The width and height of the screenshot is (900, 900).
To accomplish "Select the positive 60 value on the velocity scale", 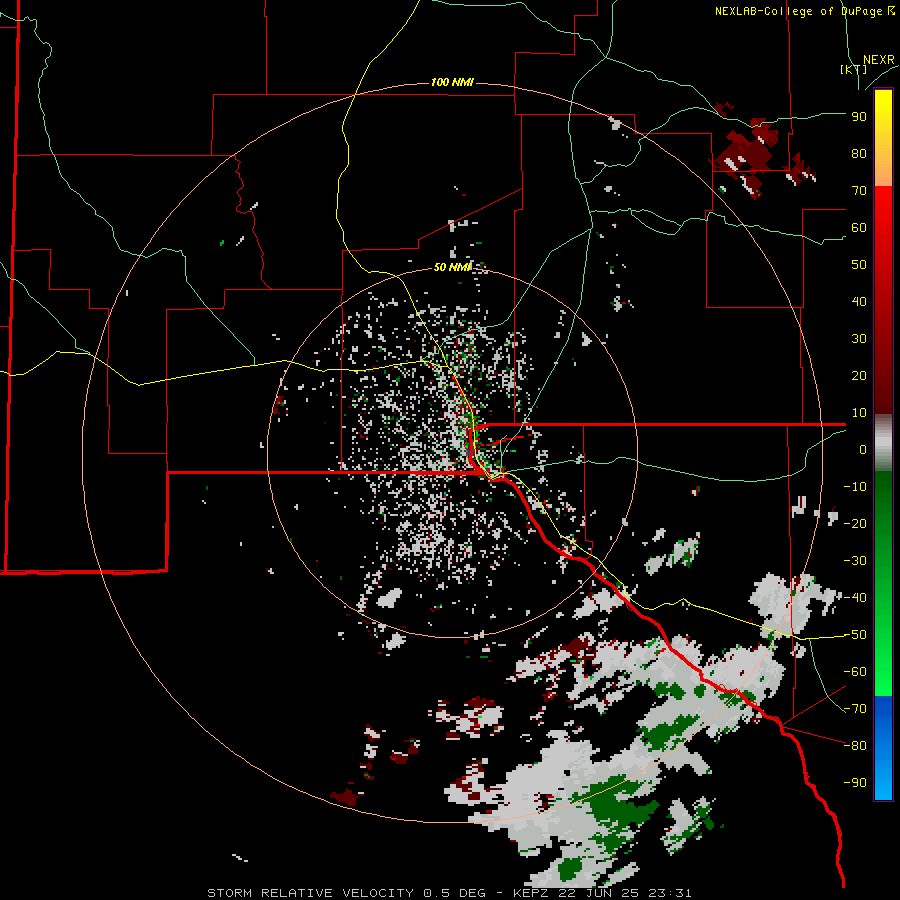I will pos(859,228).
